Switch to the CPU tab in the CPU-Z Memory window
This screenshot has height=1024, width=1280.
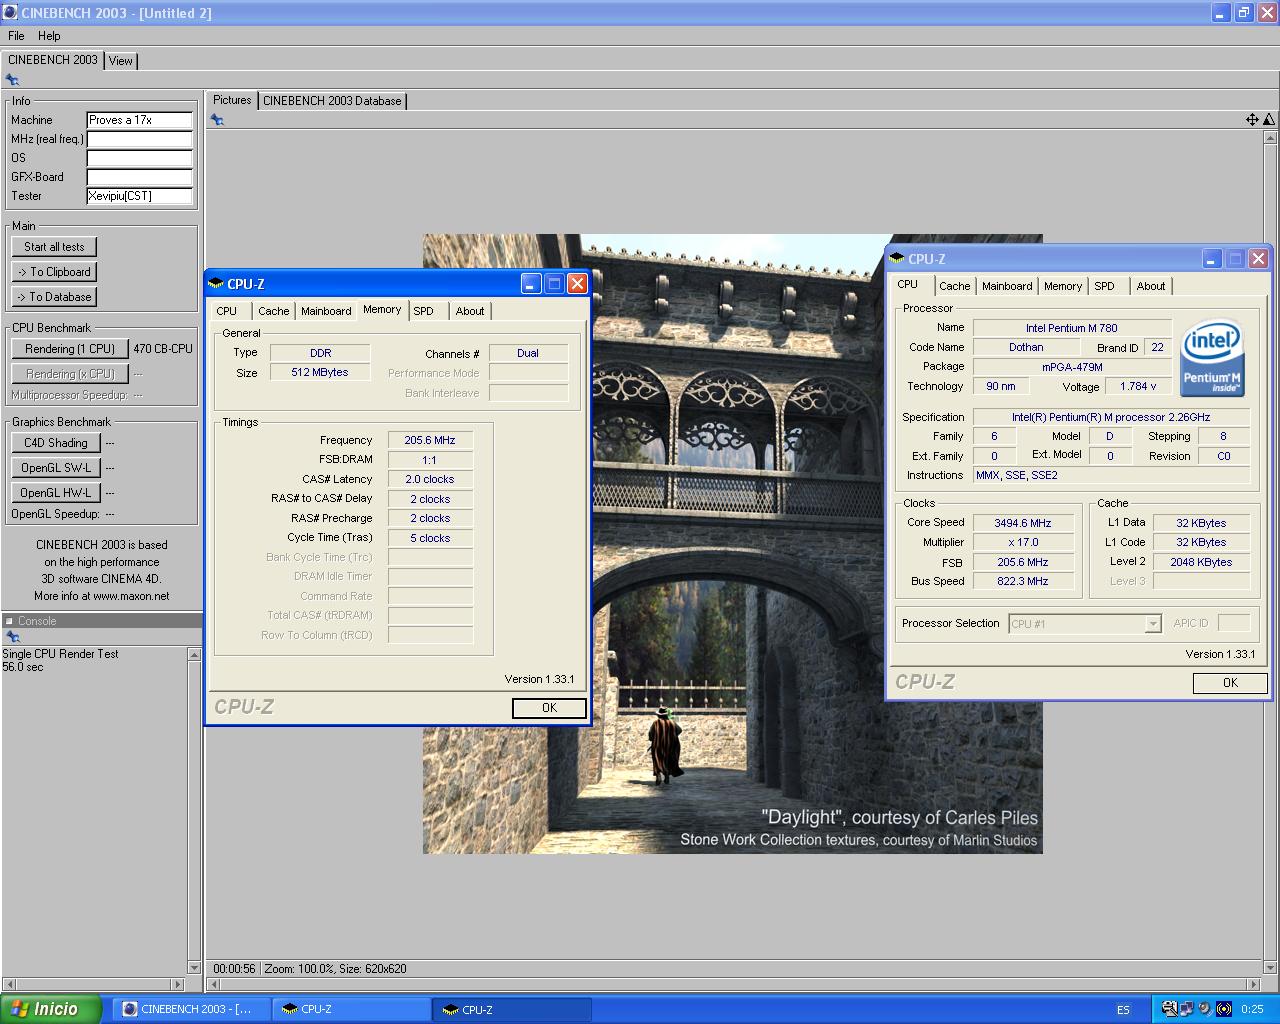[227, 311]
